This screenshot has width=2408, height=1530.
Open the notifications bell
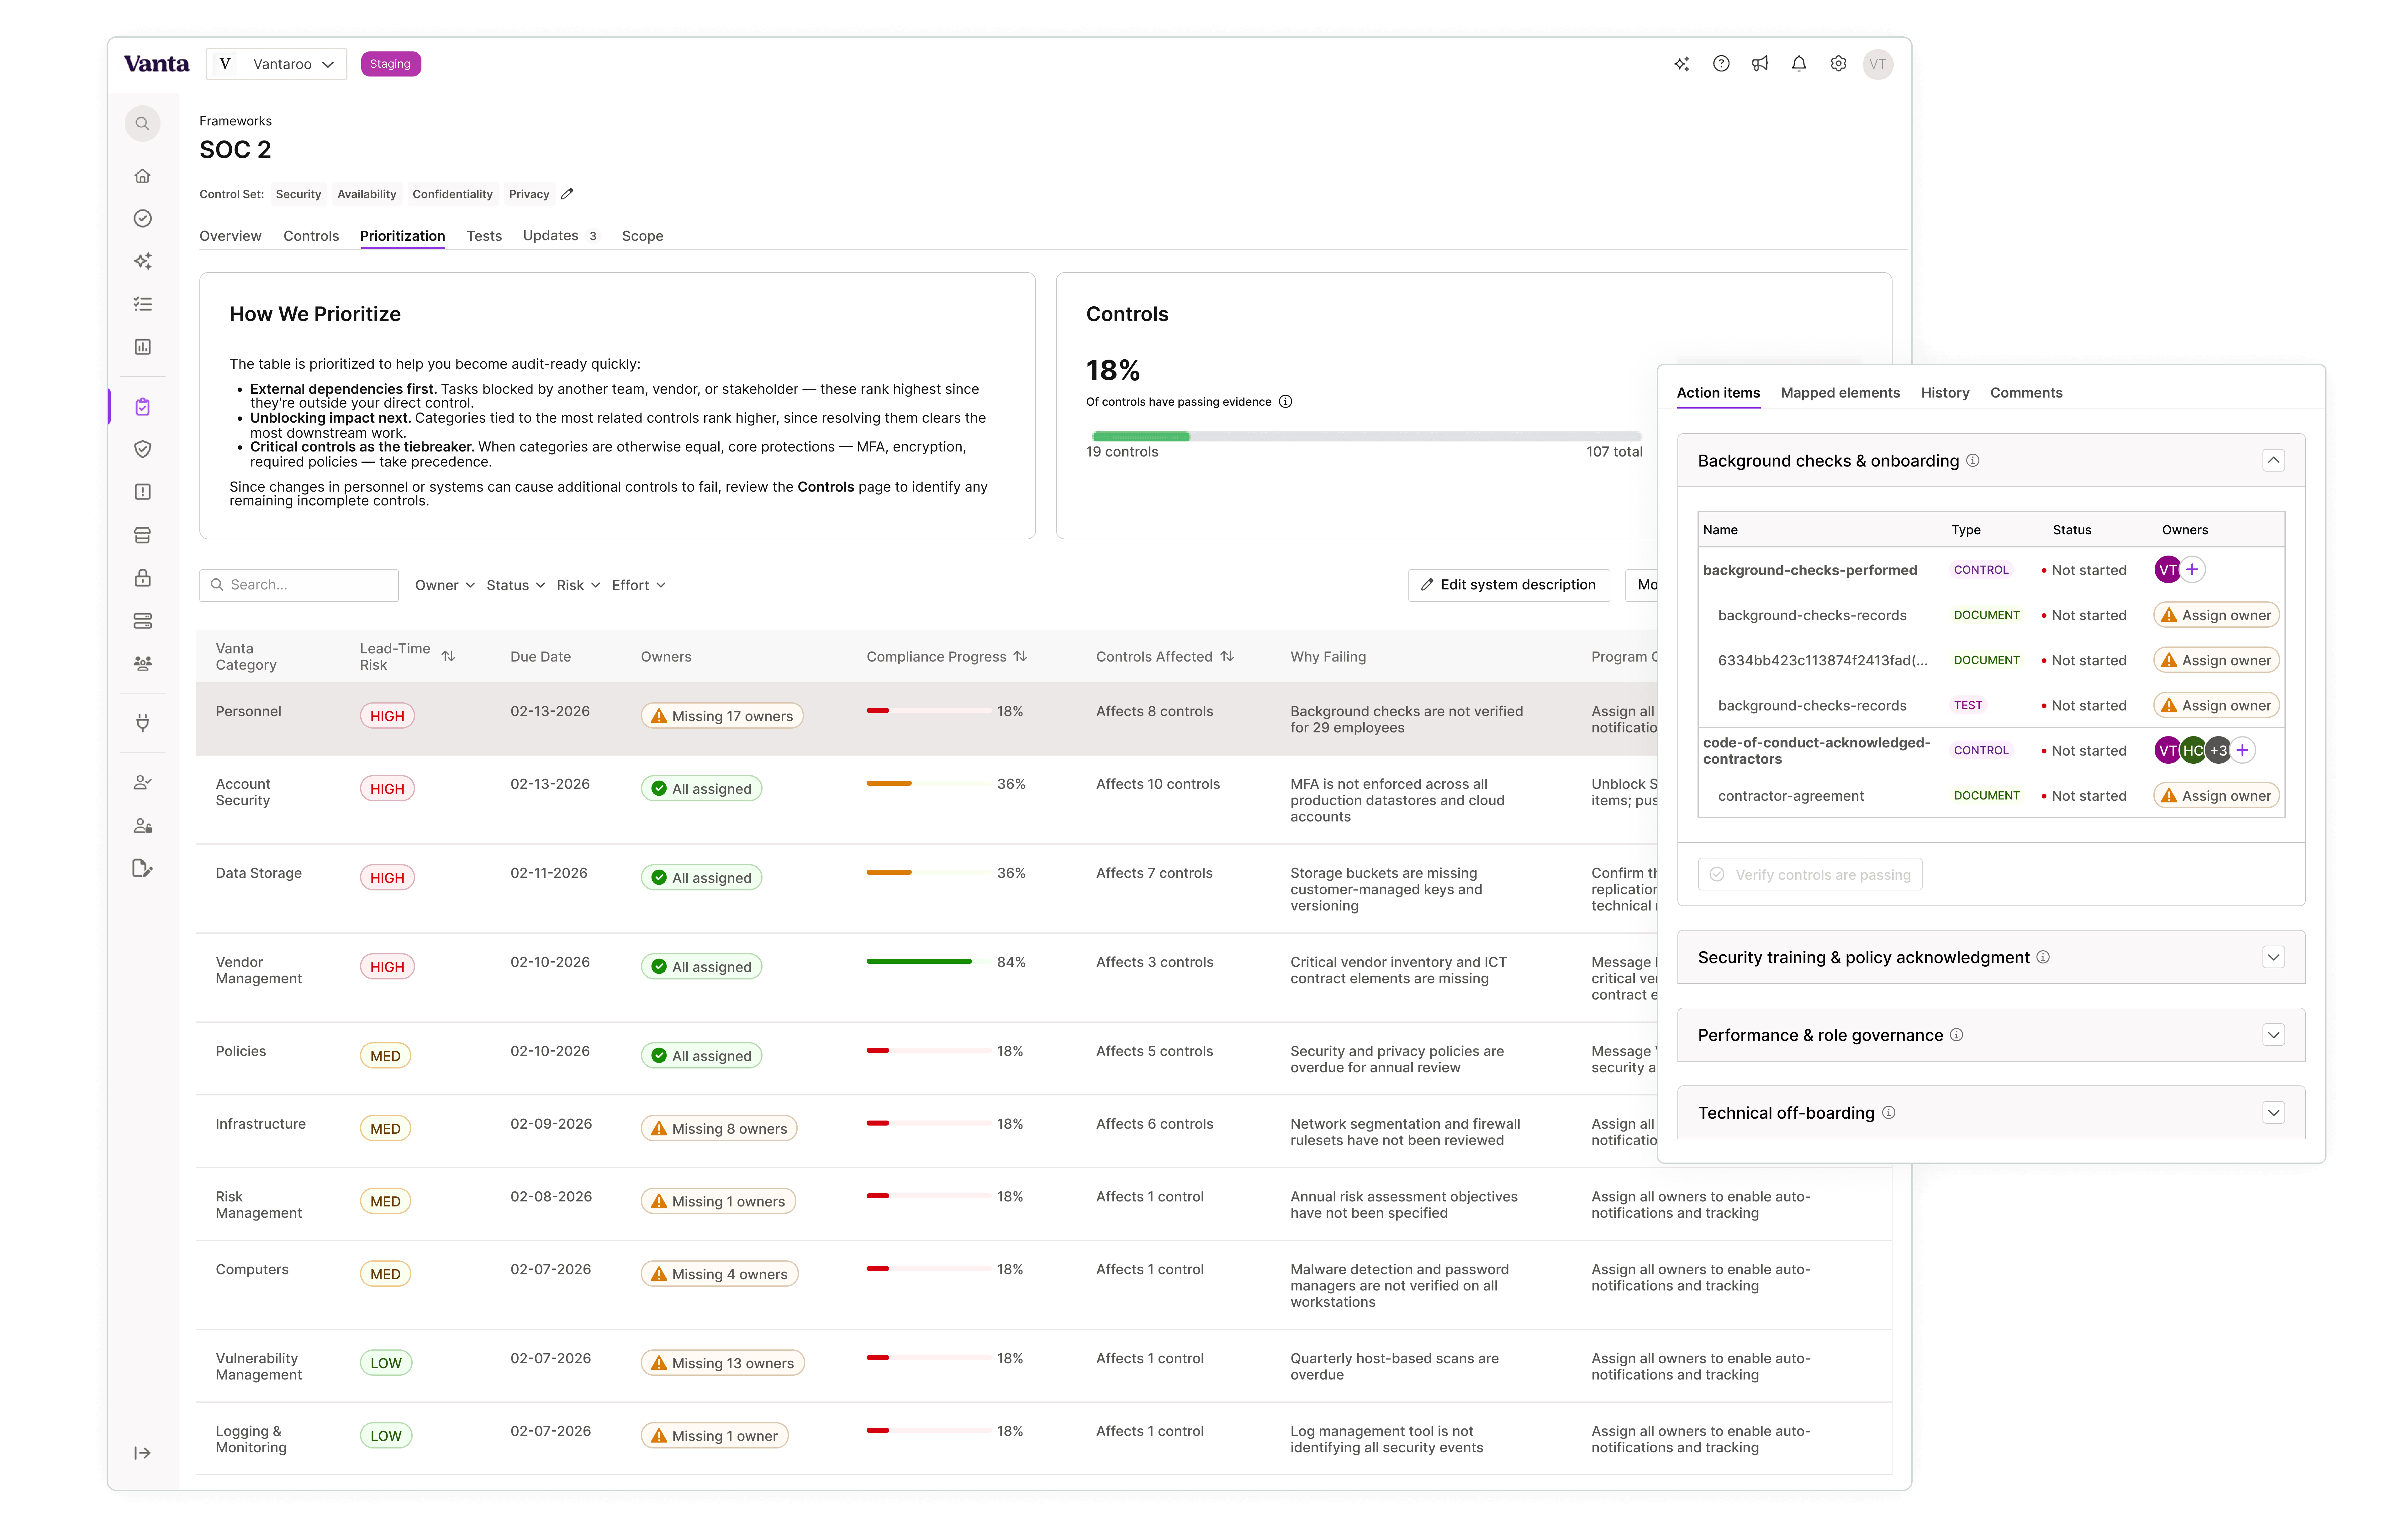click(1799, 64)
